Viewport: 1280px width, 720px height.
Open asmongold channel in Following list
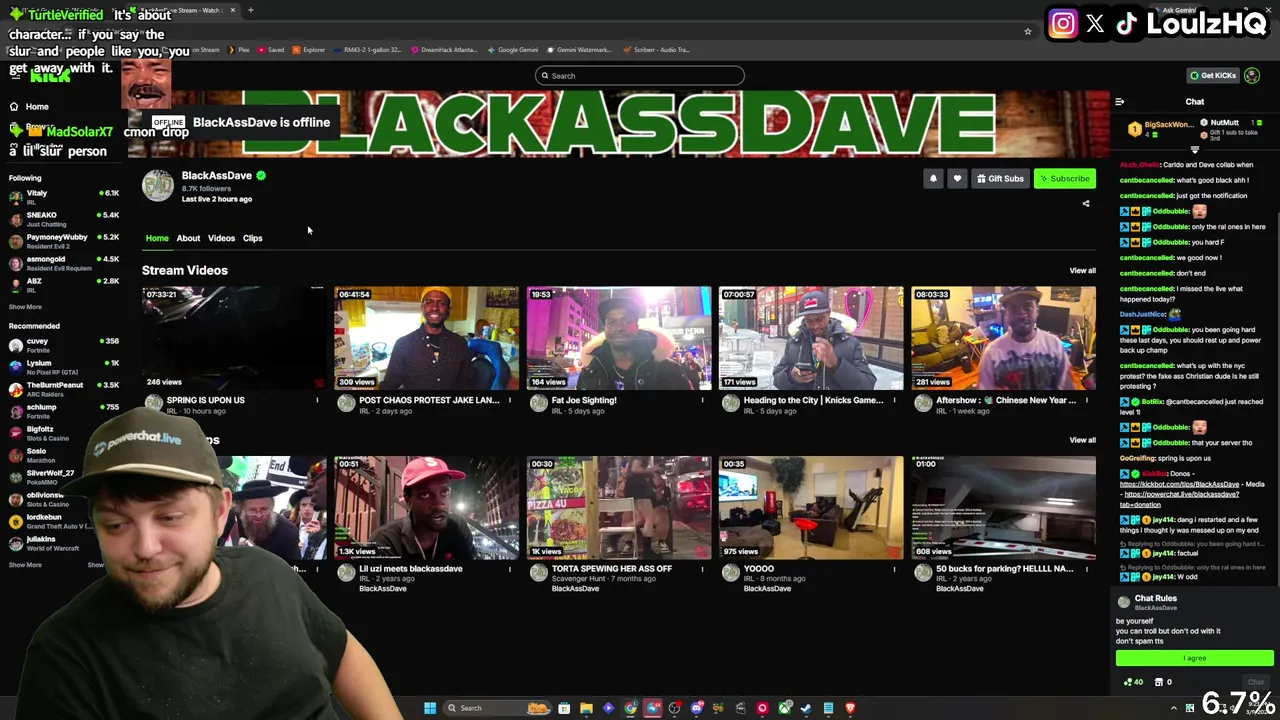(64, 263)
